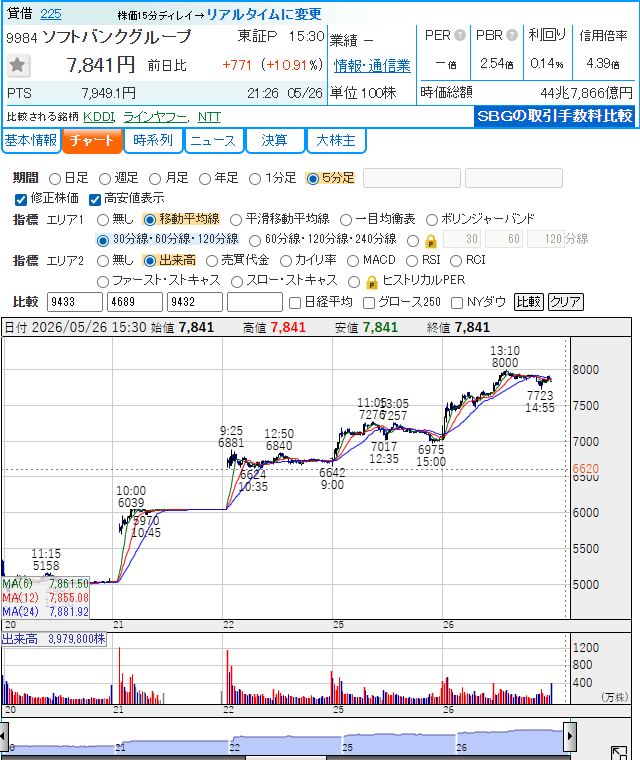Open the 基本情報 tab
The height and width of the screenshot is (760, 640).
pos(31,141)
